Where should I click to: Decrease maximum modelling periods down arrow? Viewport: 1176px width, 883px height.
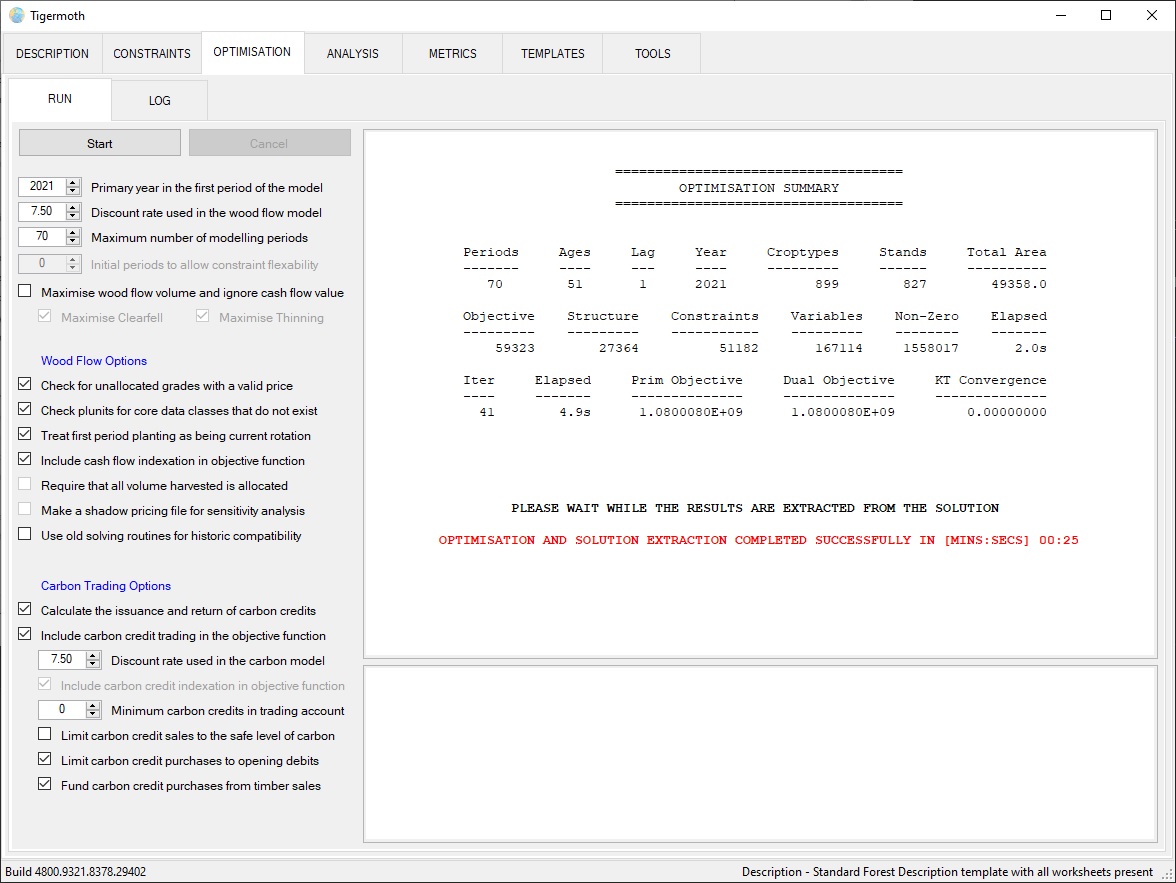(73, 241)
